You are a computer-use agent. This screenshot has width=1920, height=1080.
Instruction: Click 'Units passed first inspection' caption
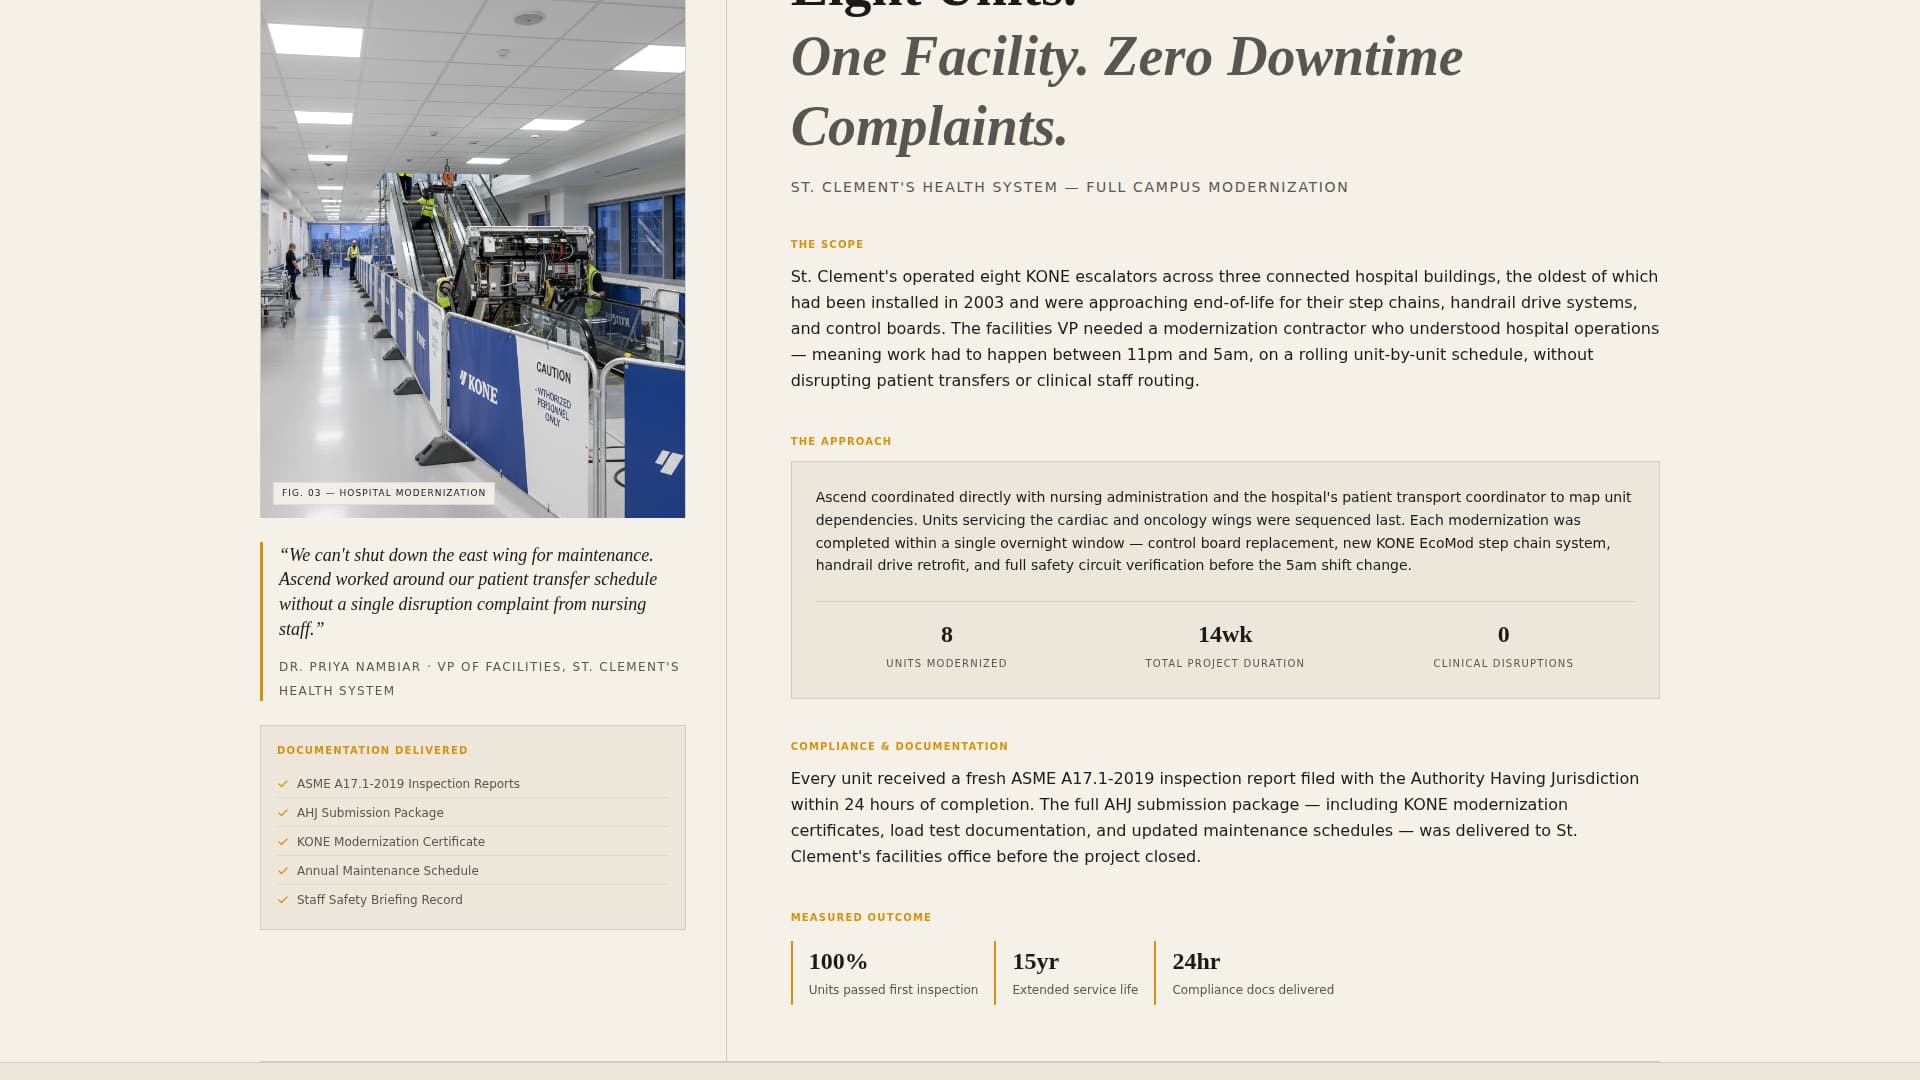893,990
